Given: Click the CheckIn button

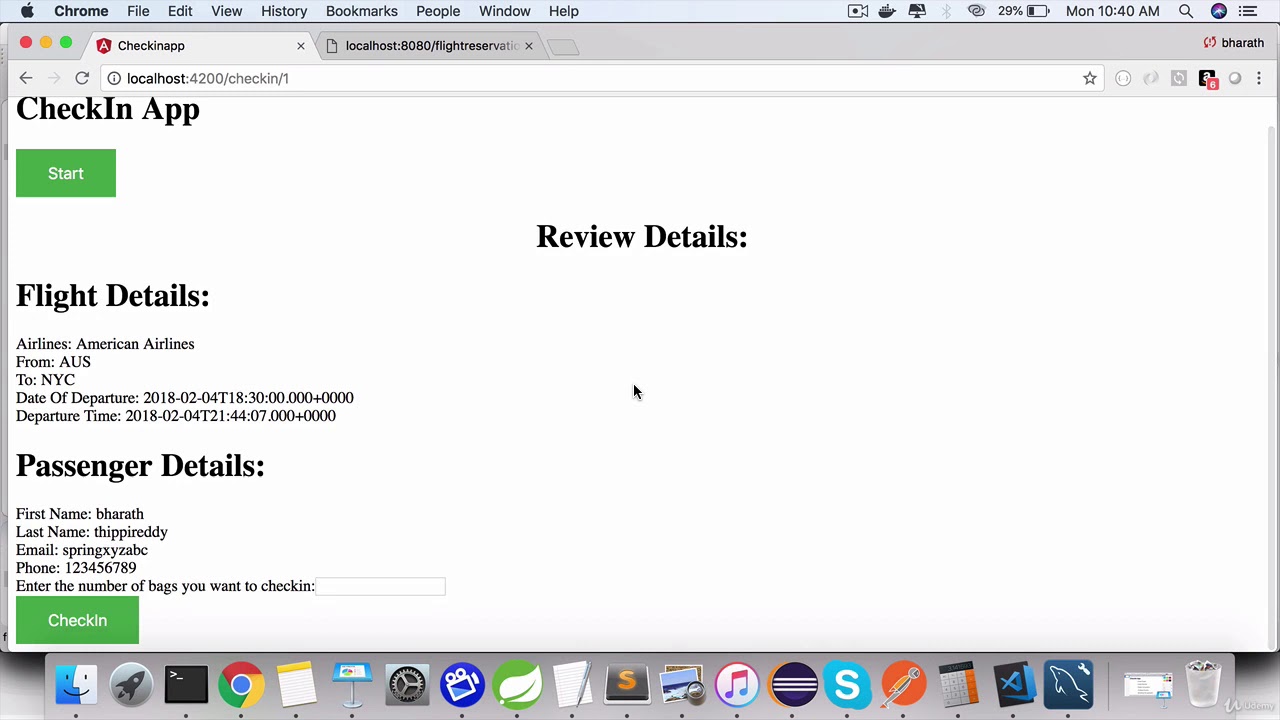Looking at the screenshot, I should click(77, 620).
